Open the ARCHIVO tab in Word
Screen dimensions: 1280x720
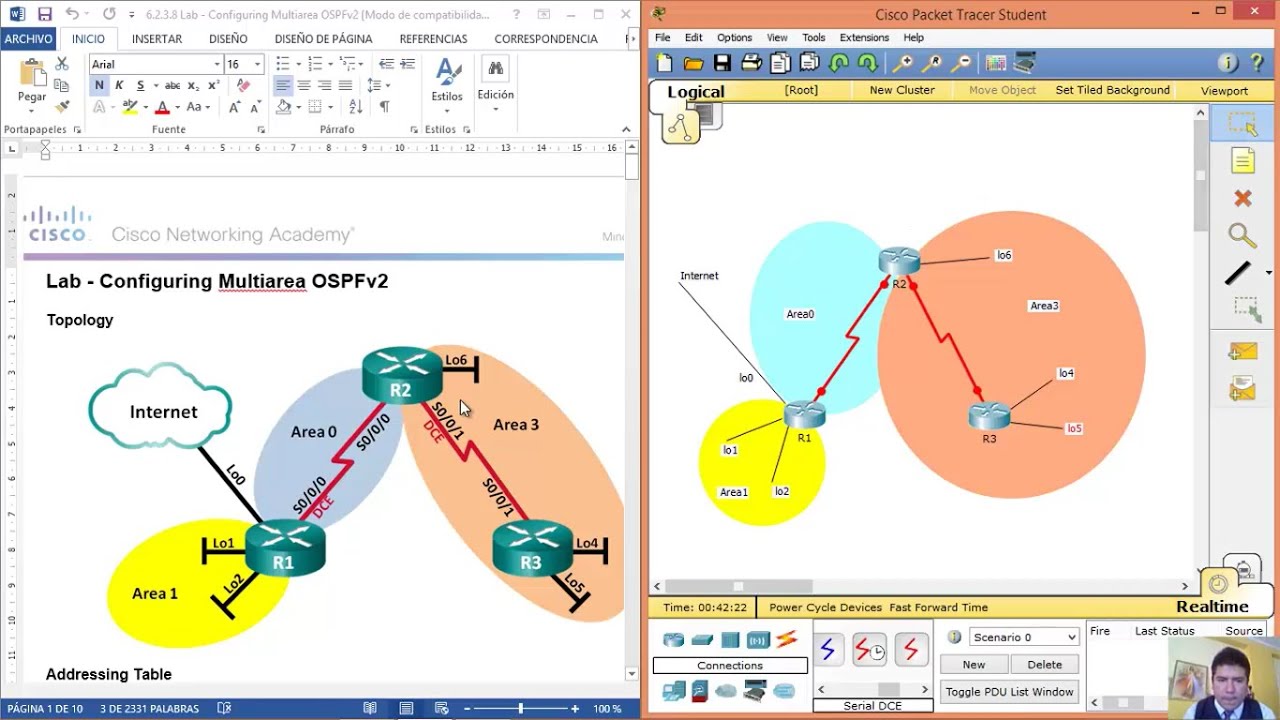click(28, 39)
